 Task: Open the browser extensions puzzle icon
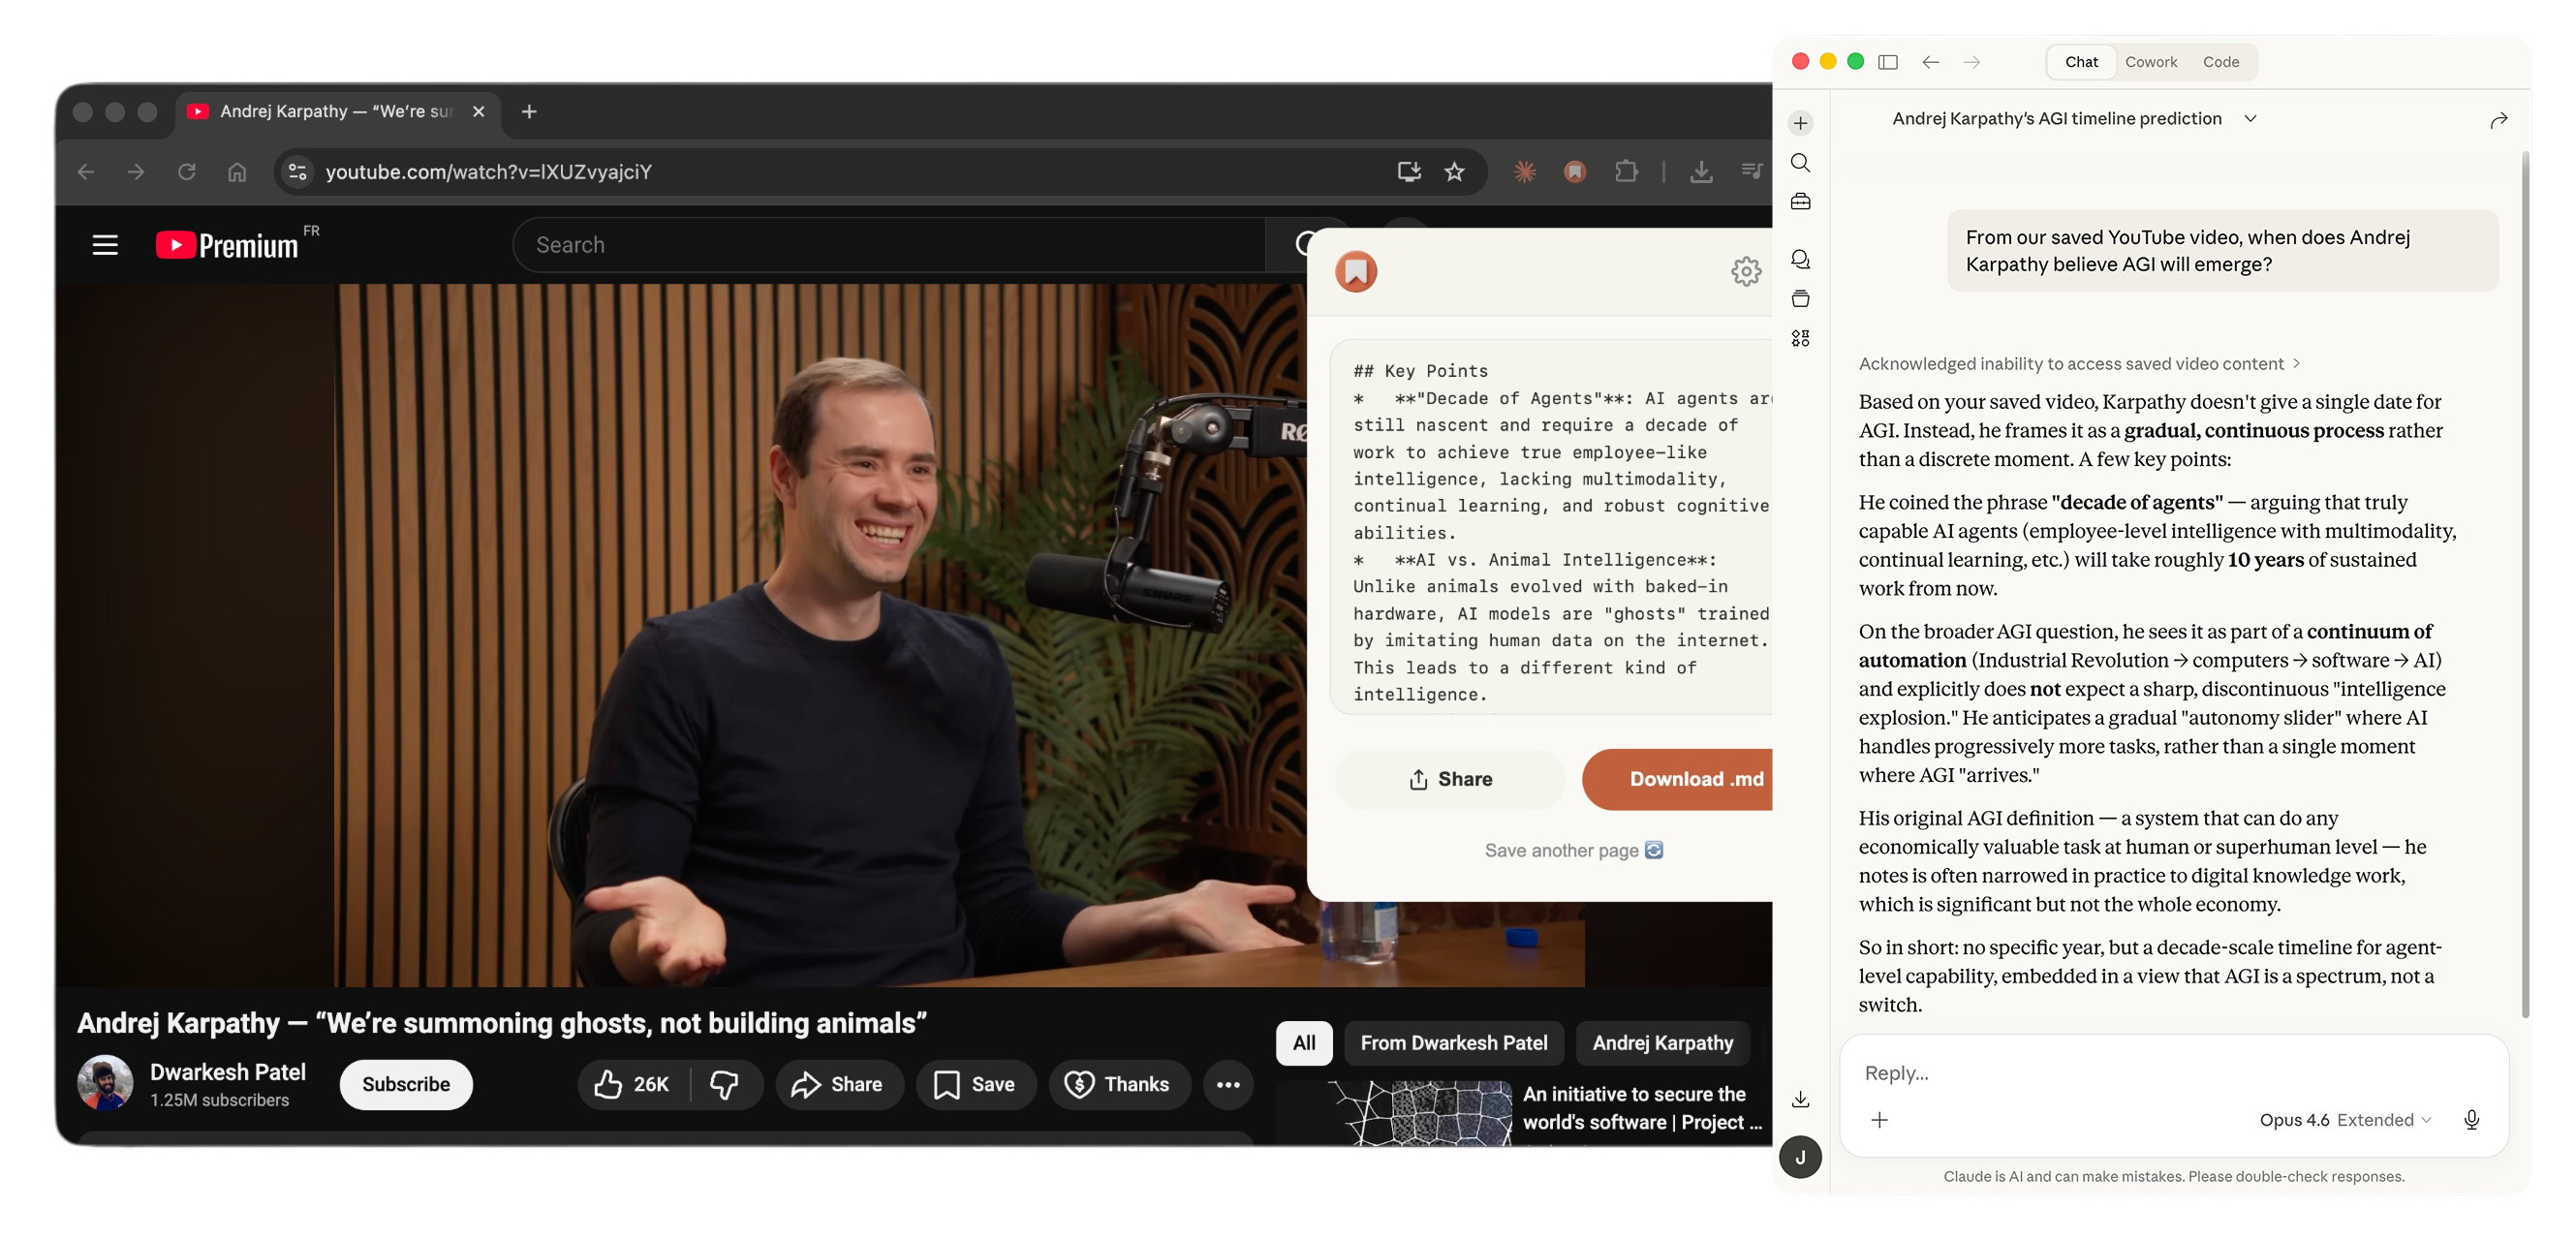1626,172
